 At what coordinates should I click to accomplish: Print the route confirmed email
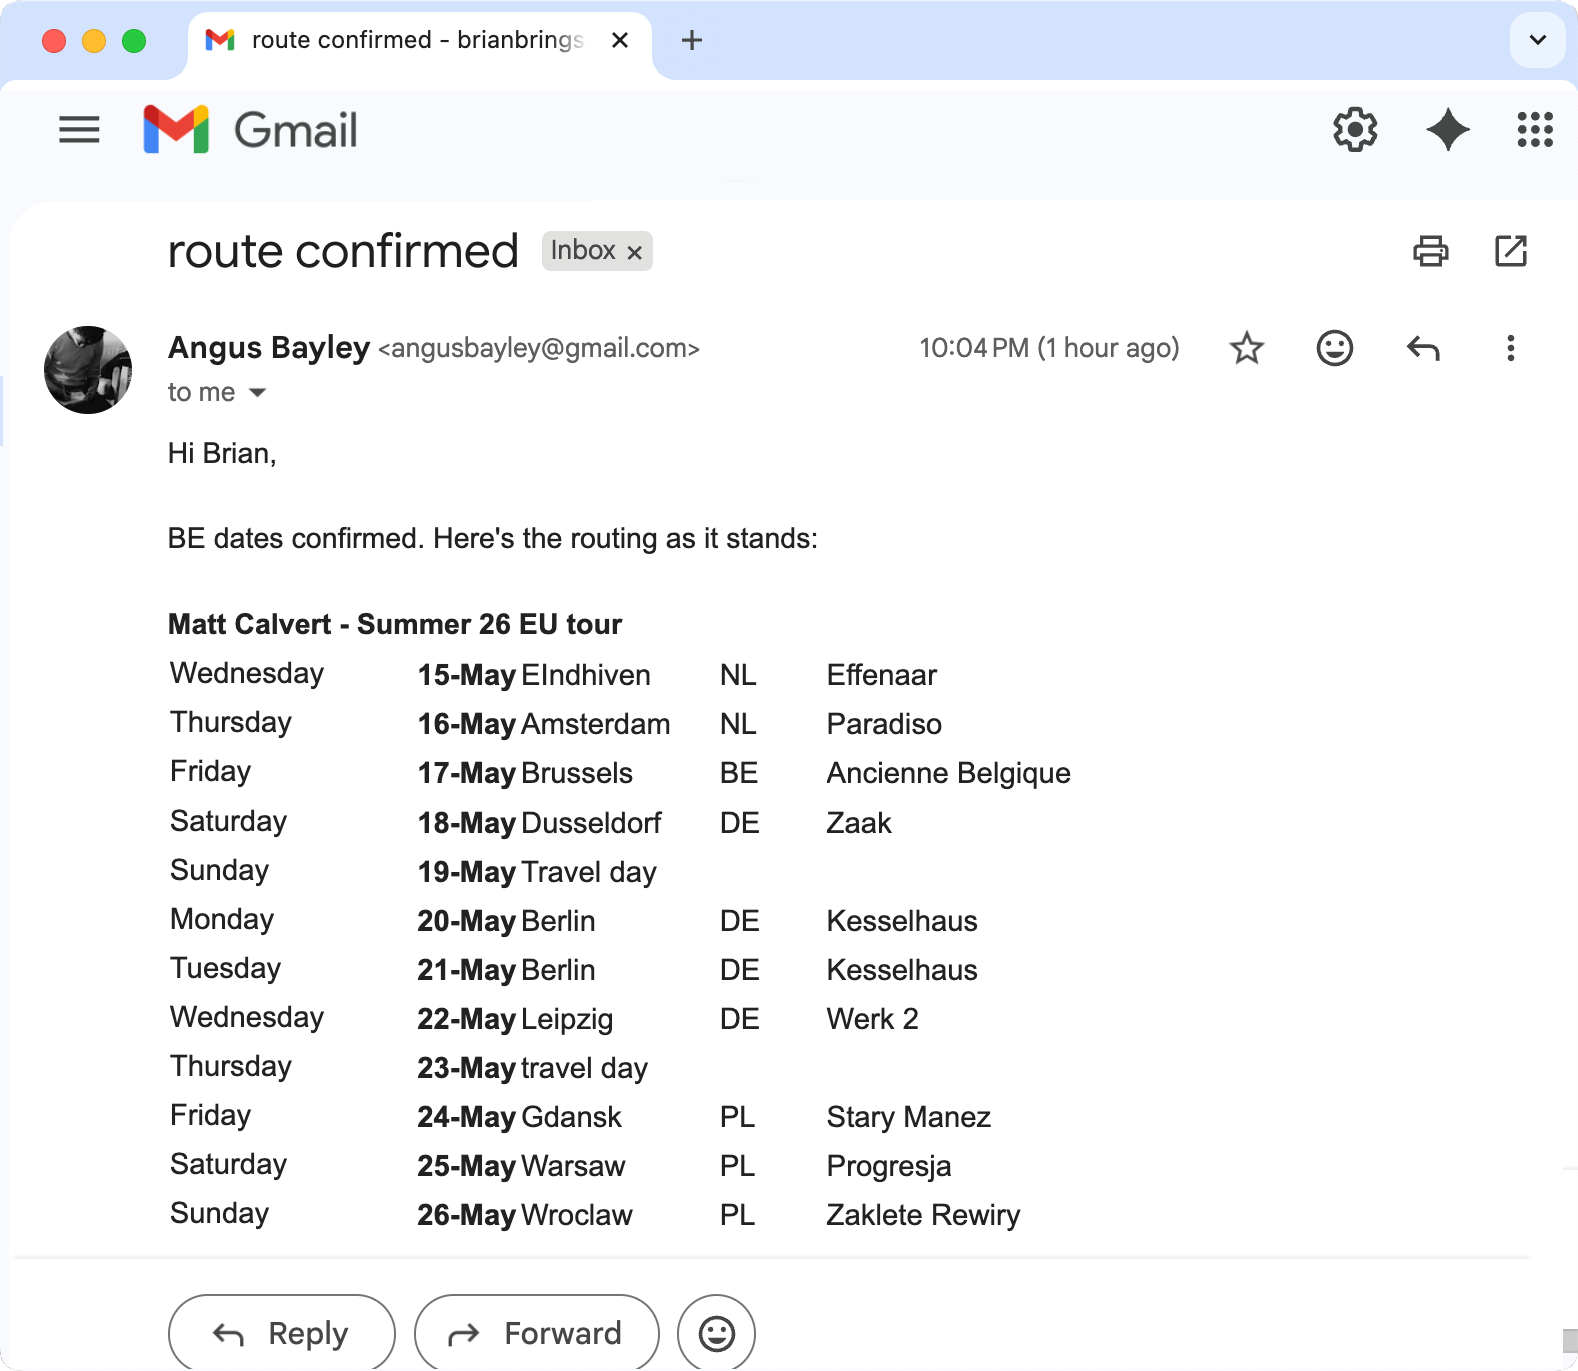(x=1431, y=251)
